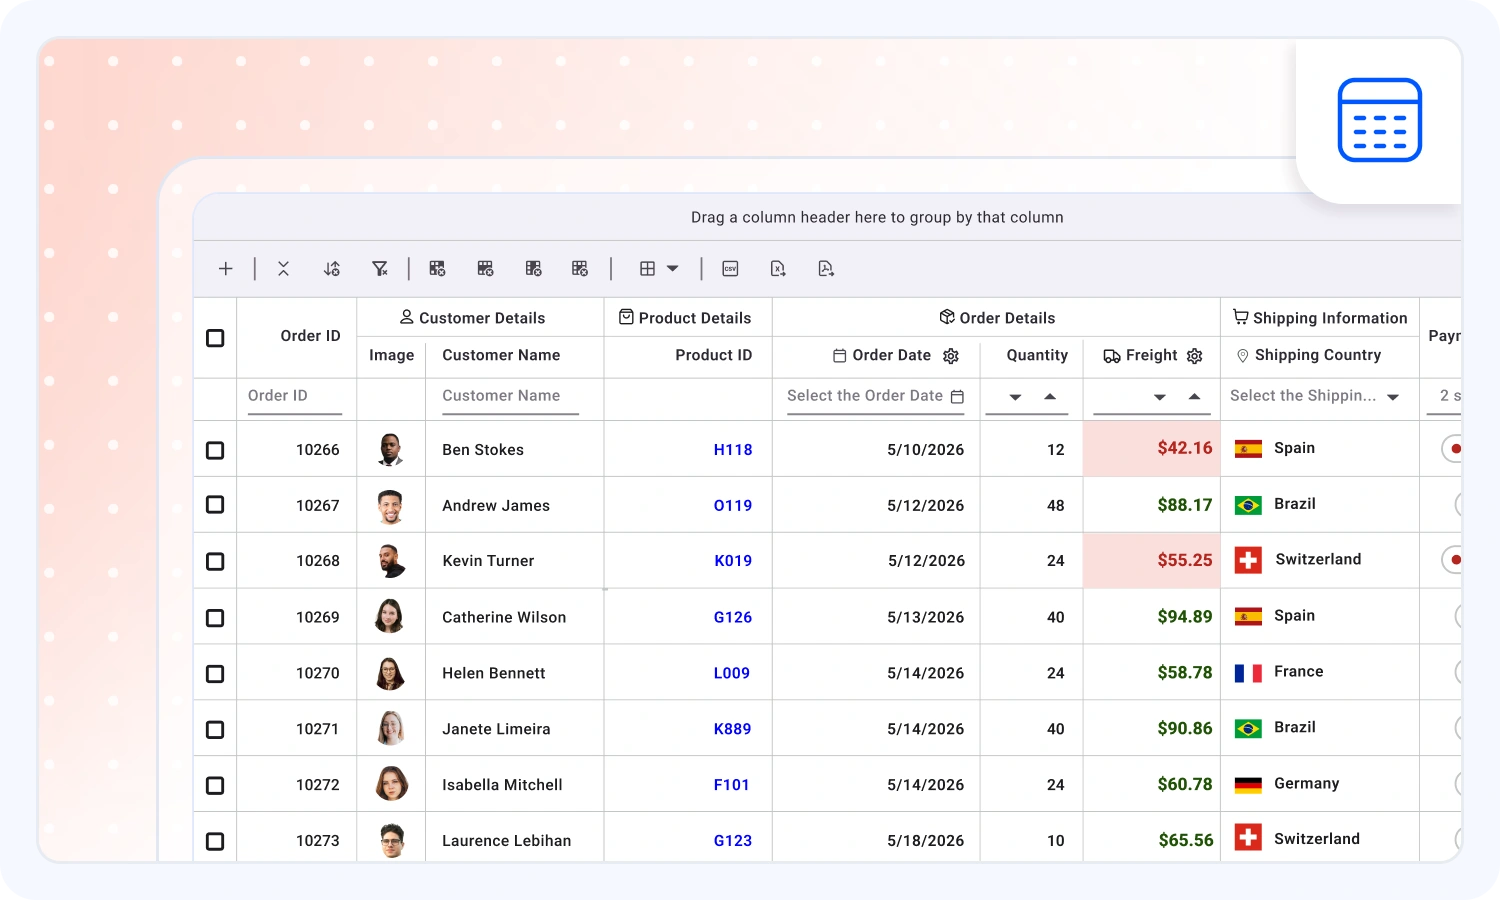This screenshot has width=1500, height=900.
Task: Click the Customer Name column header
Action: point(501,355)
